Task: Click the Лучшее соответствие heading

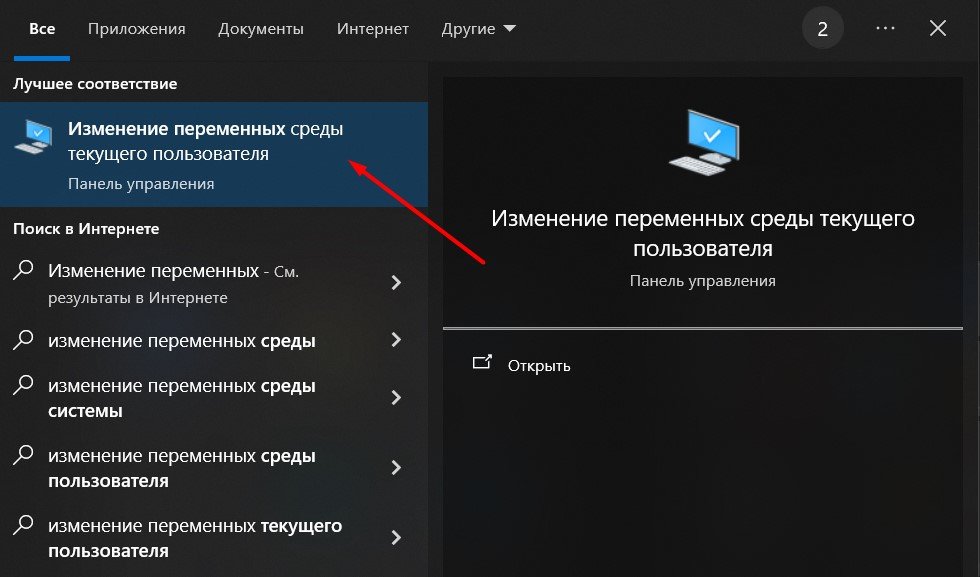Action: point(95,84)
